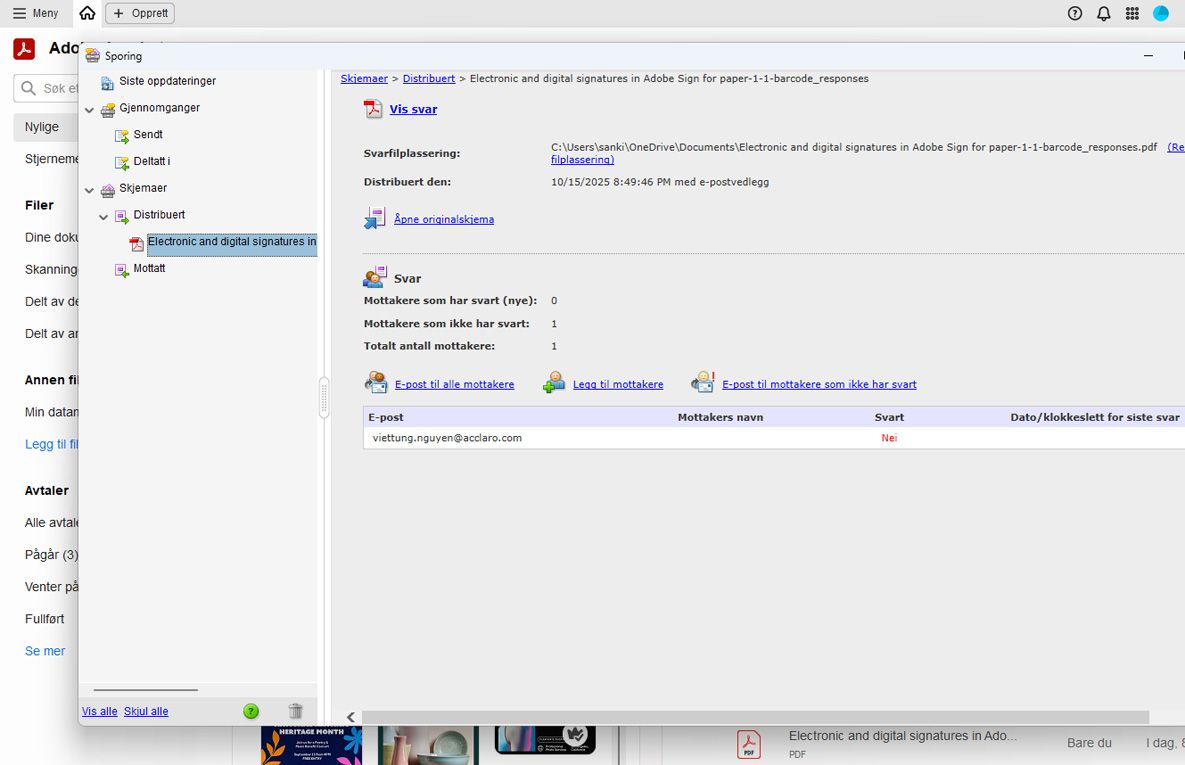The height and width of the screenshot is (765, 1185).
Task: Open the user profile avatar
Action: click(1161, 13)
